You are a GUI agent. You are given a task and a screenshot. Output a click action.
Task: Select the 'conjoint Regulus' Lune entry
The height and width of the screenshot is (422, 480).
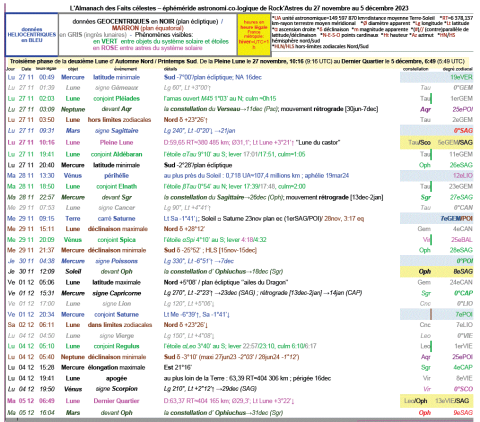[x=116, y=346]
